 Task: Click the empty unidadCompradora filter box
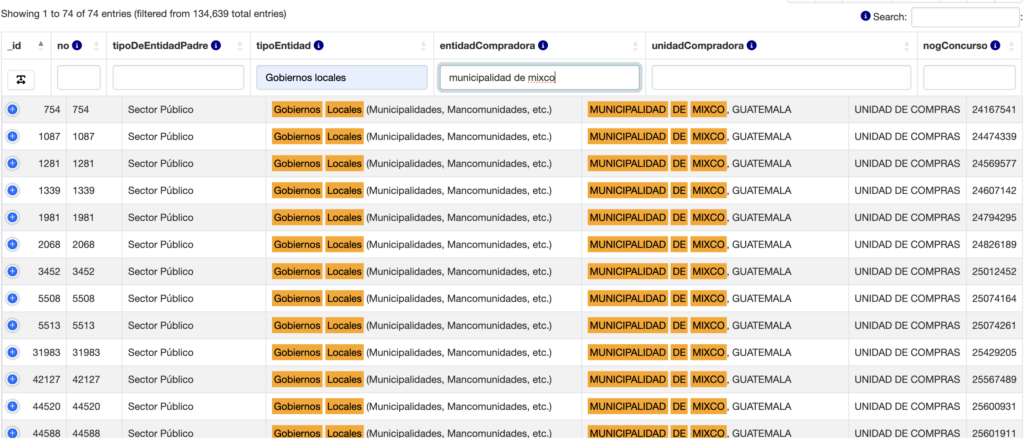pyautogui.click(x=781, y=78)
